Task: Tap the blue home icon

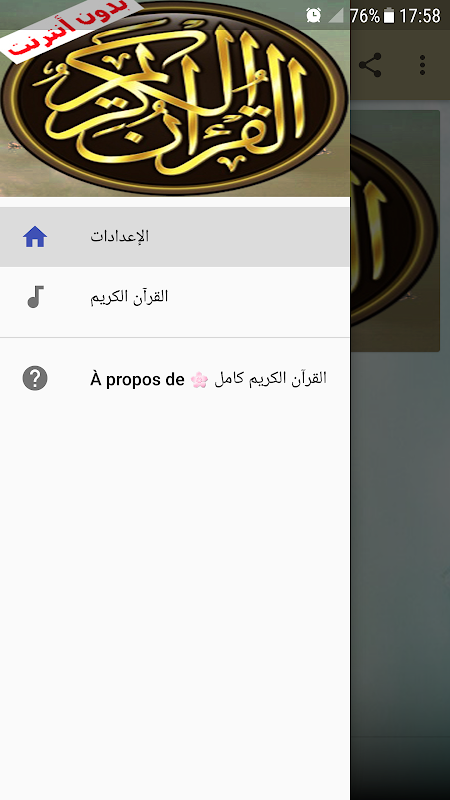Action: pyautogui.click(x=35, y=237)
